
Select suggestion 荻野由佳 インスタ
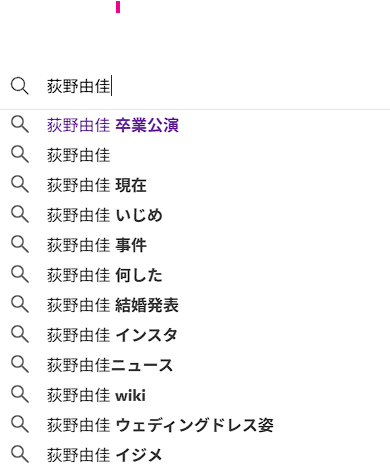pyautogui.click(x=112, y=335)
